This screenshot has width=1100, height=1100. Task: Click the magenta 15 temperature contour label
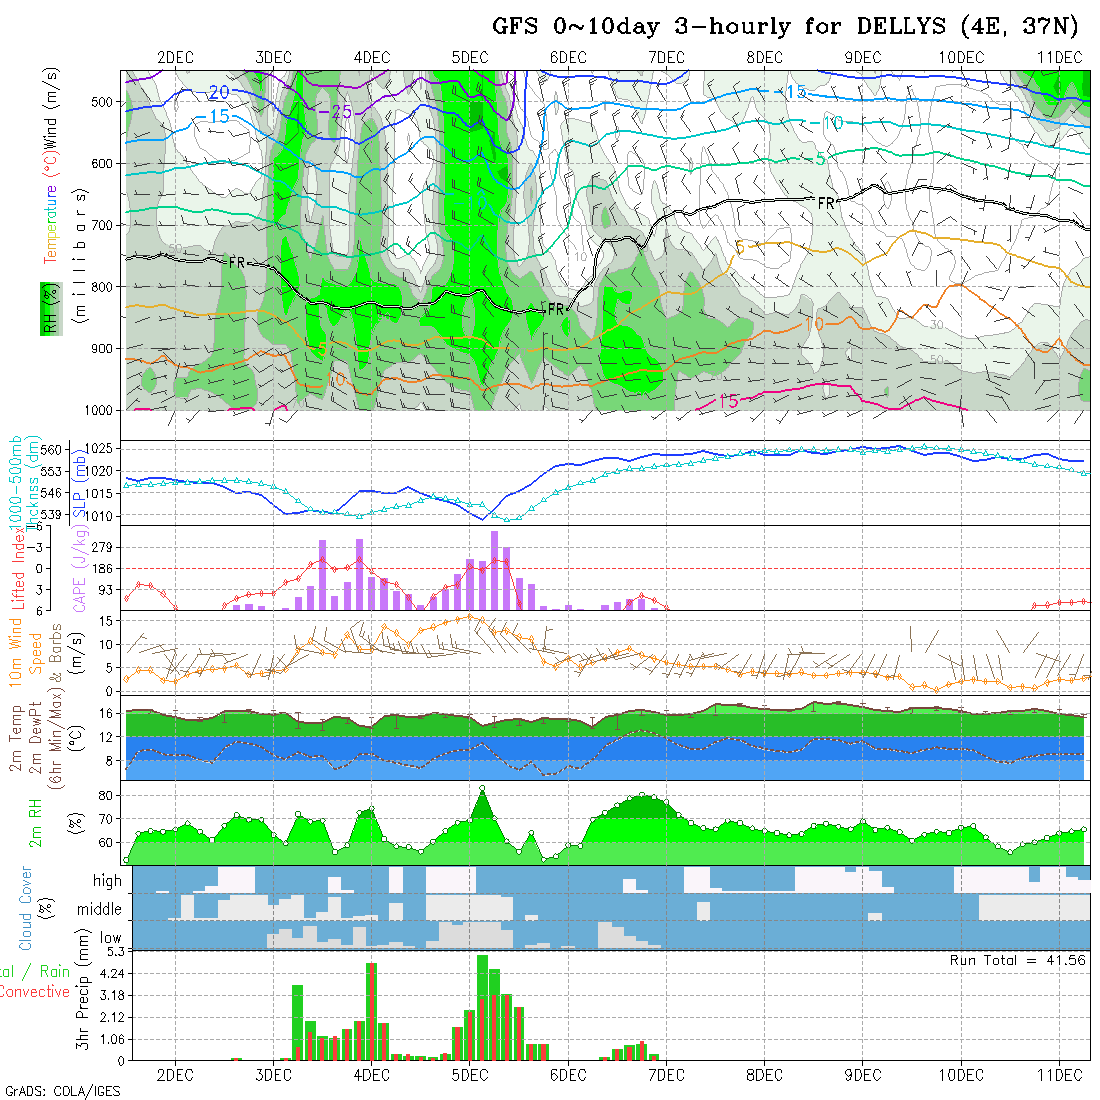coord(727,401)
